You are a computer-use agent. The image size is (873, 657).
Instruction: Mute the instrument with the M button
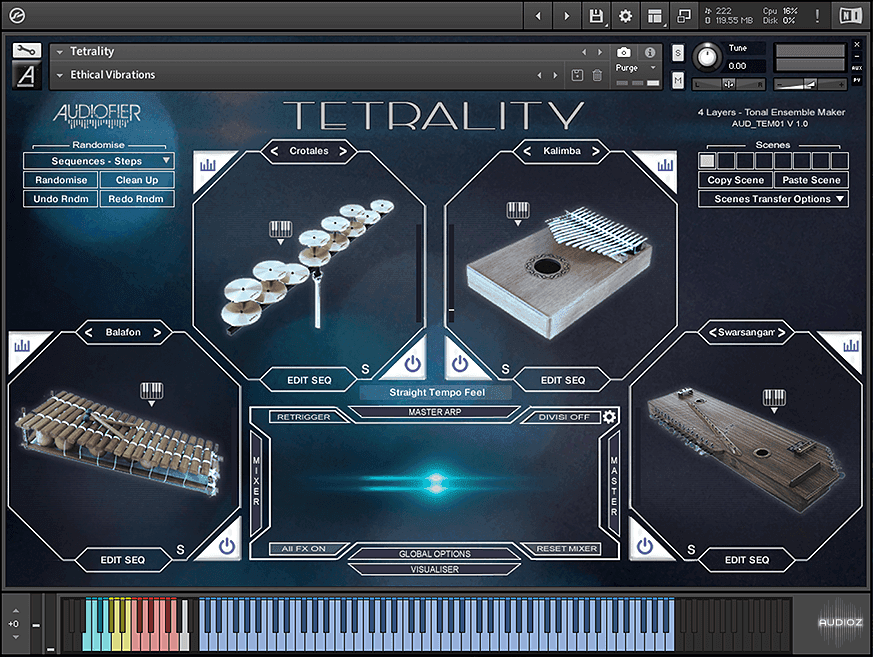tap(678, 81)
